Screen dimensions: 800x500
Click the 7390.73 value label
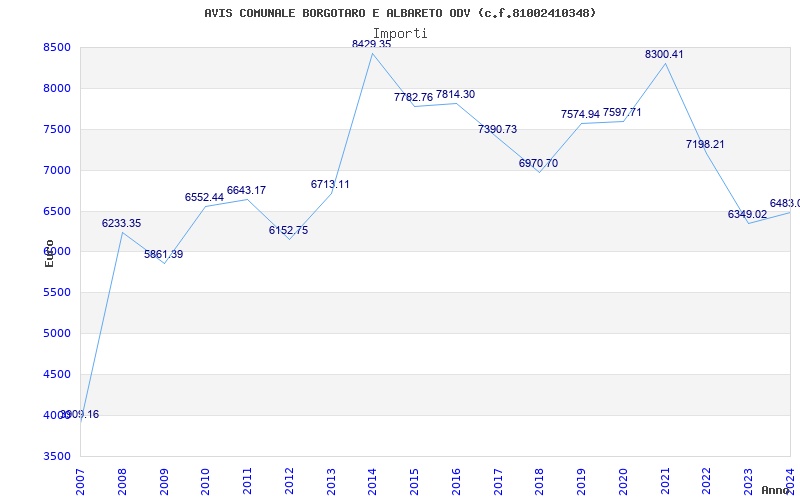point(497,129)
